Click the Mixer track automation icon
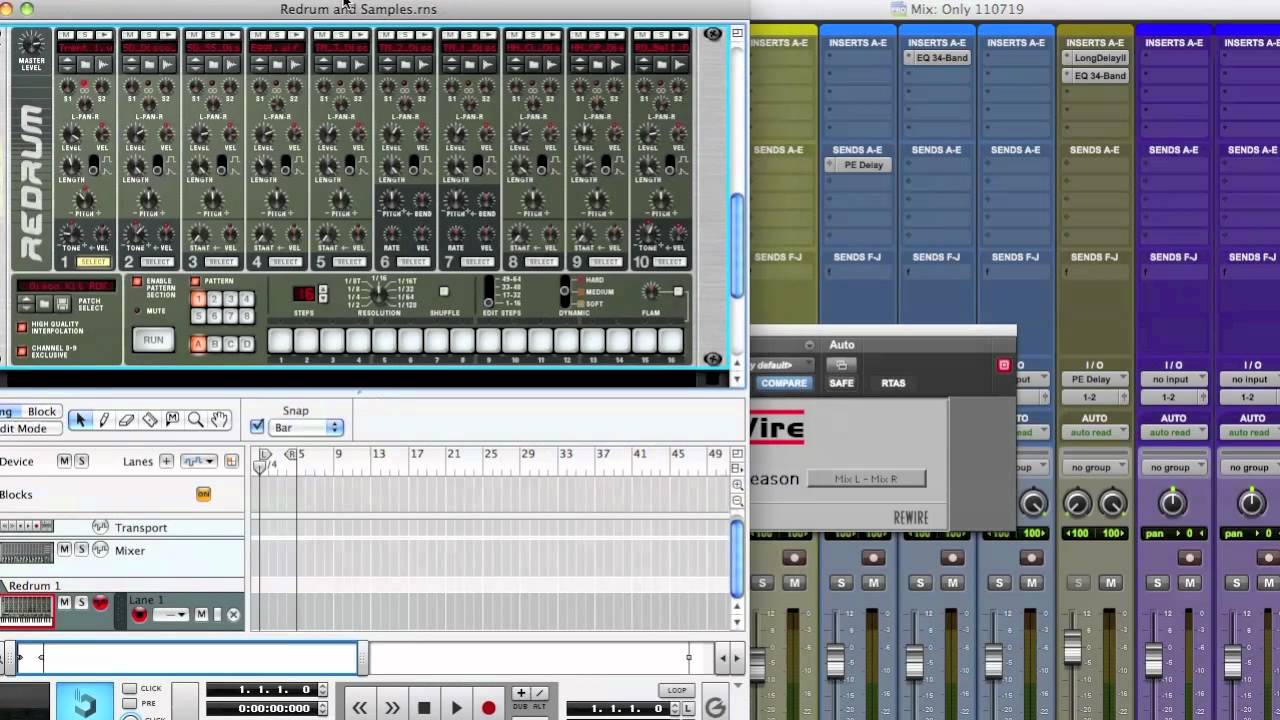1280x720 pixels. coord(100,550)
